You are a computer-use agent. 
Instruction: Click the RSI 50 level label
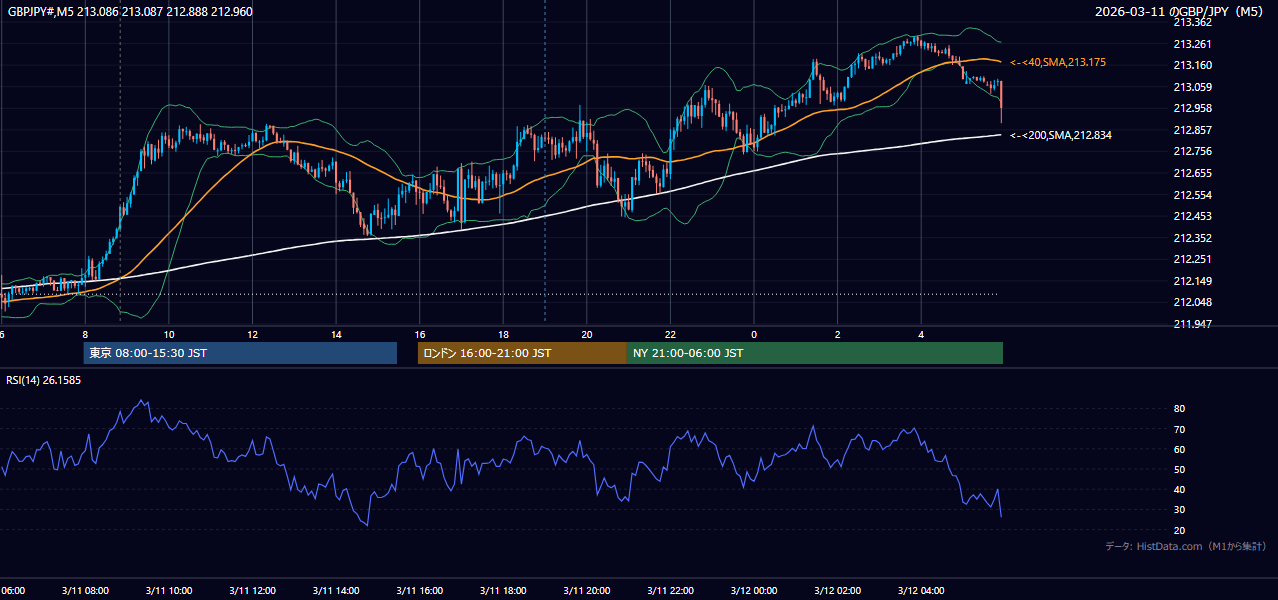click(x=1179, y=469)
